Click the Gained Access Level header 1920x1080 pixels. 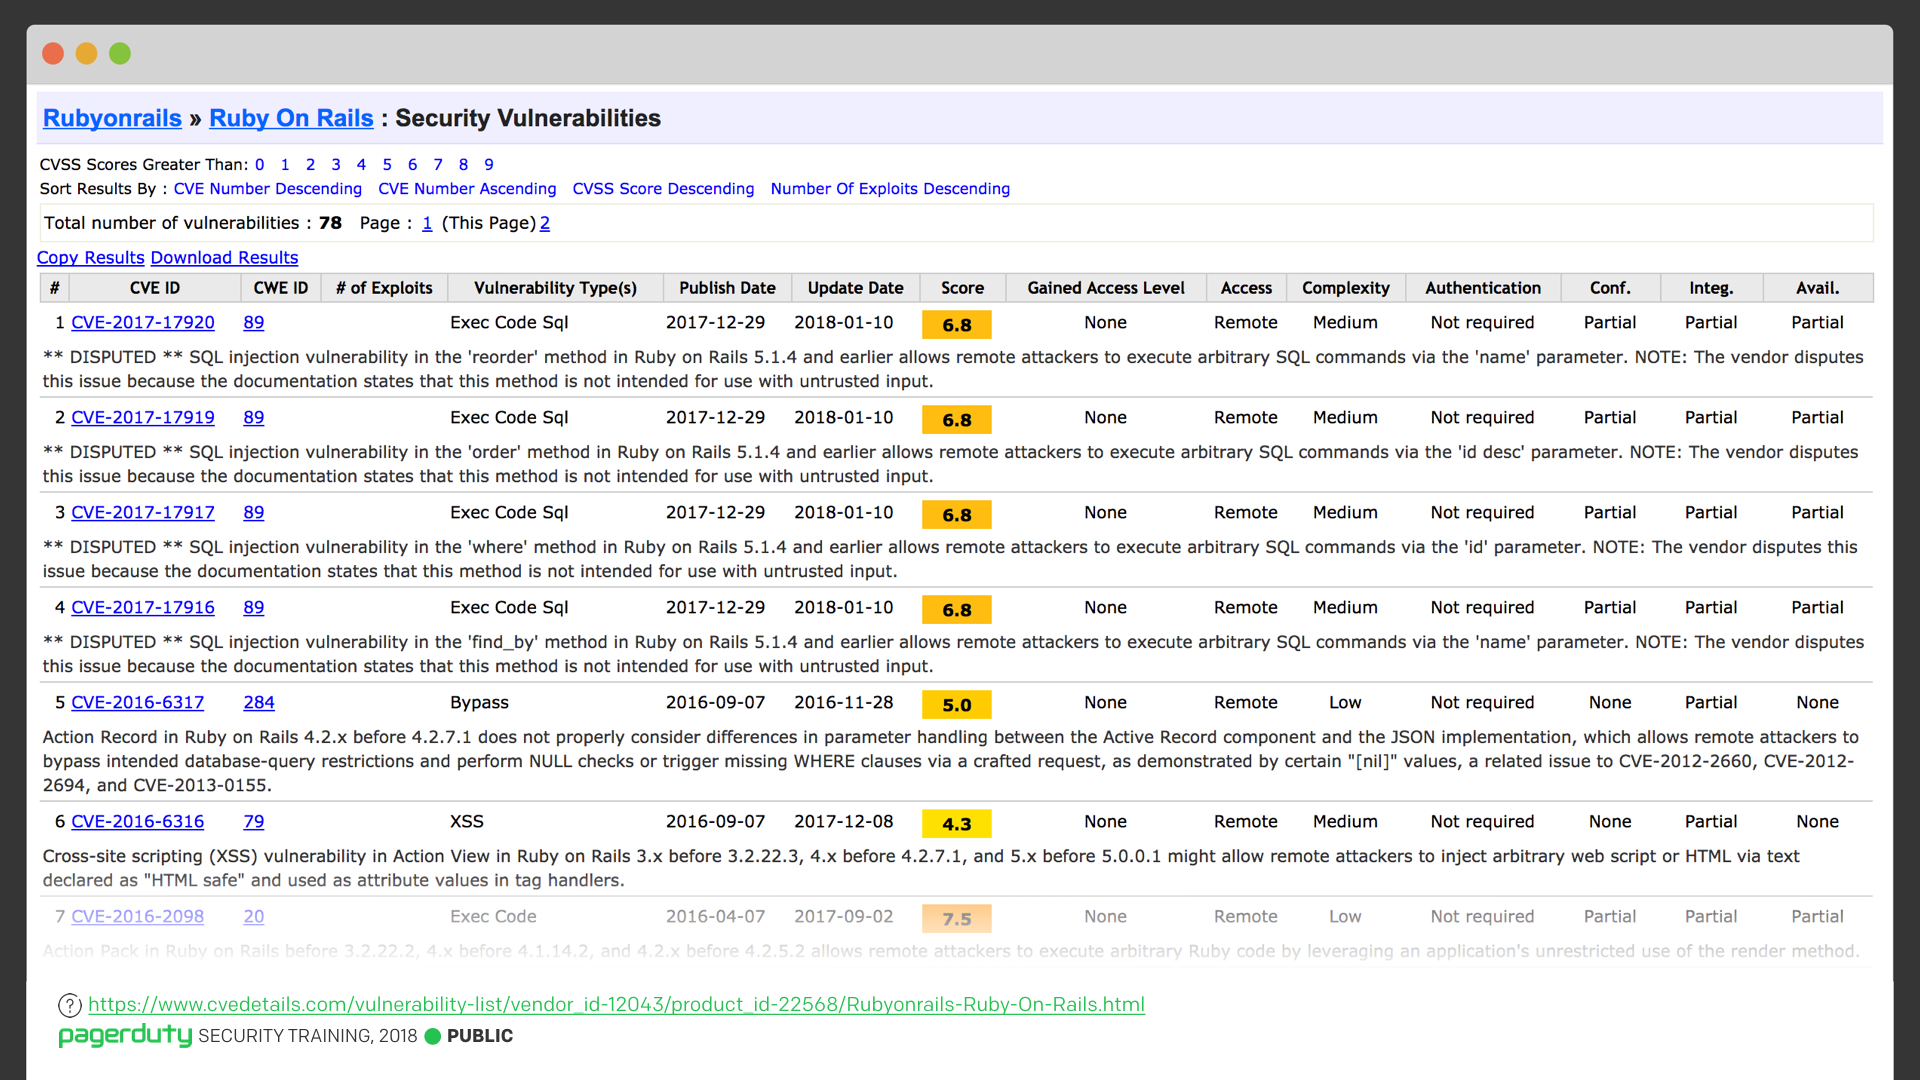tap(1106, 288)
